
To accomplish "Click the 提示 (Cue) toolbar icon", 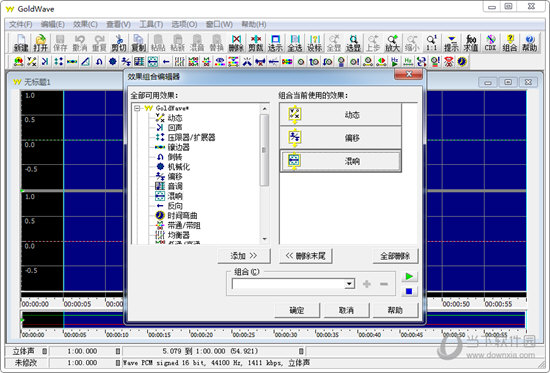I will (451, 43).
